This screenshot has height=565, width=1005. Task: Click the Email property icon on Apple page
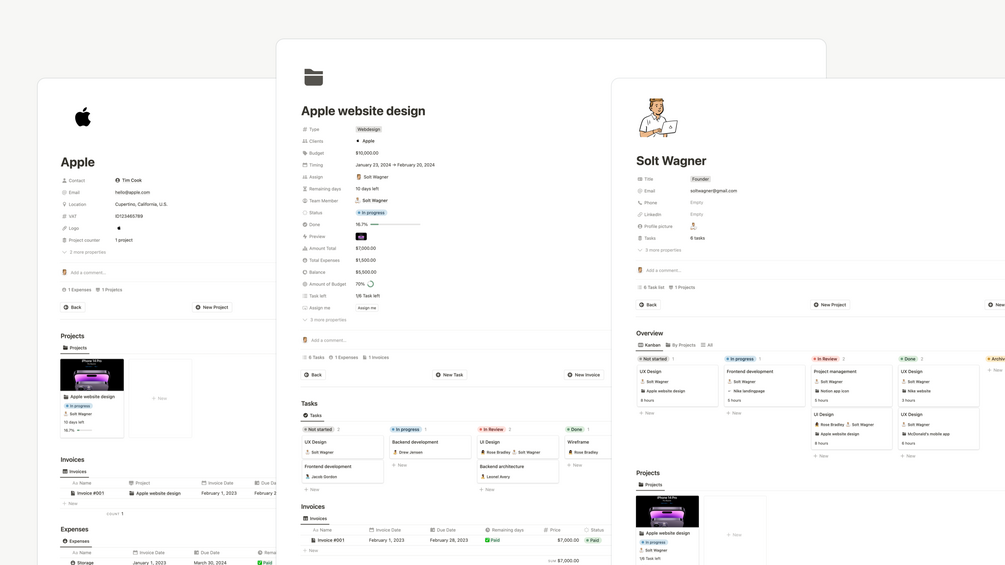64,192
